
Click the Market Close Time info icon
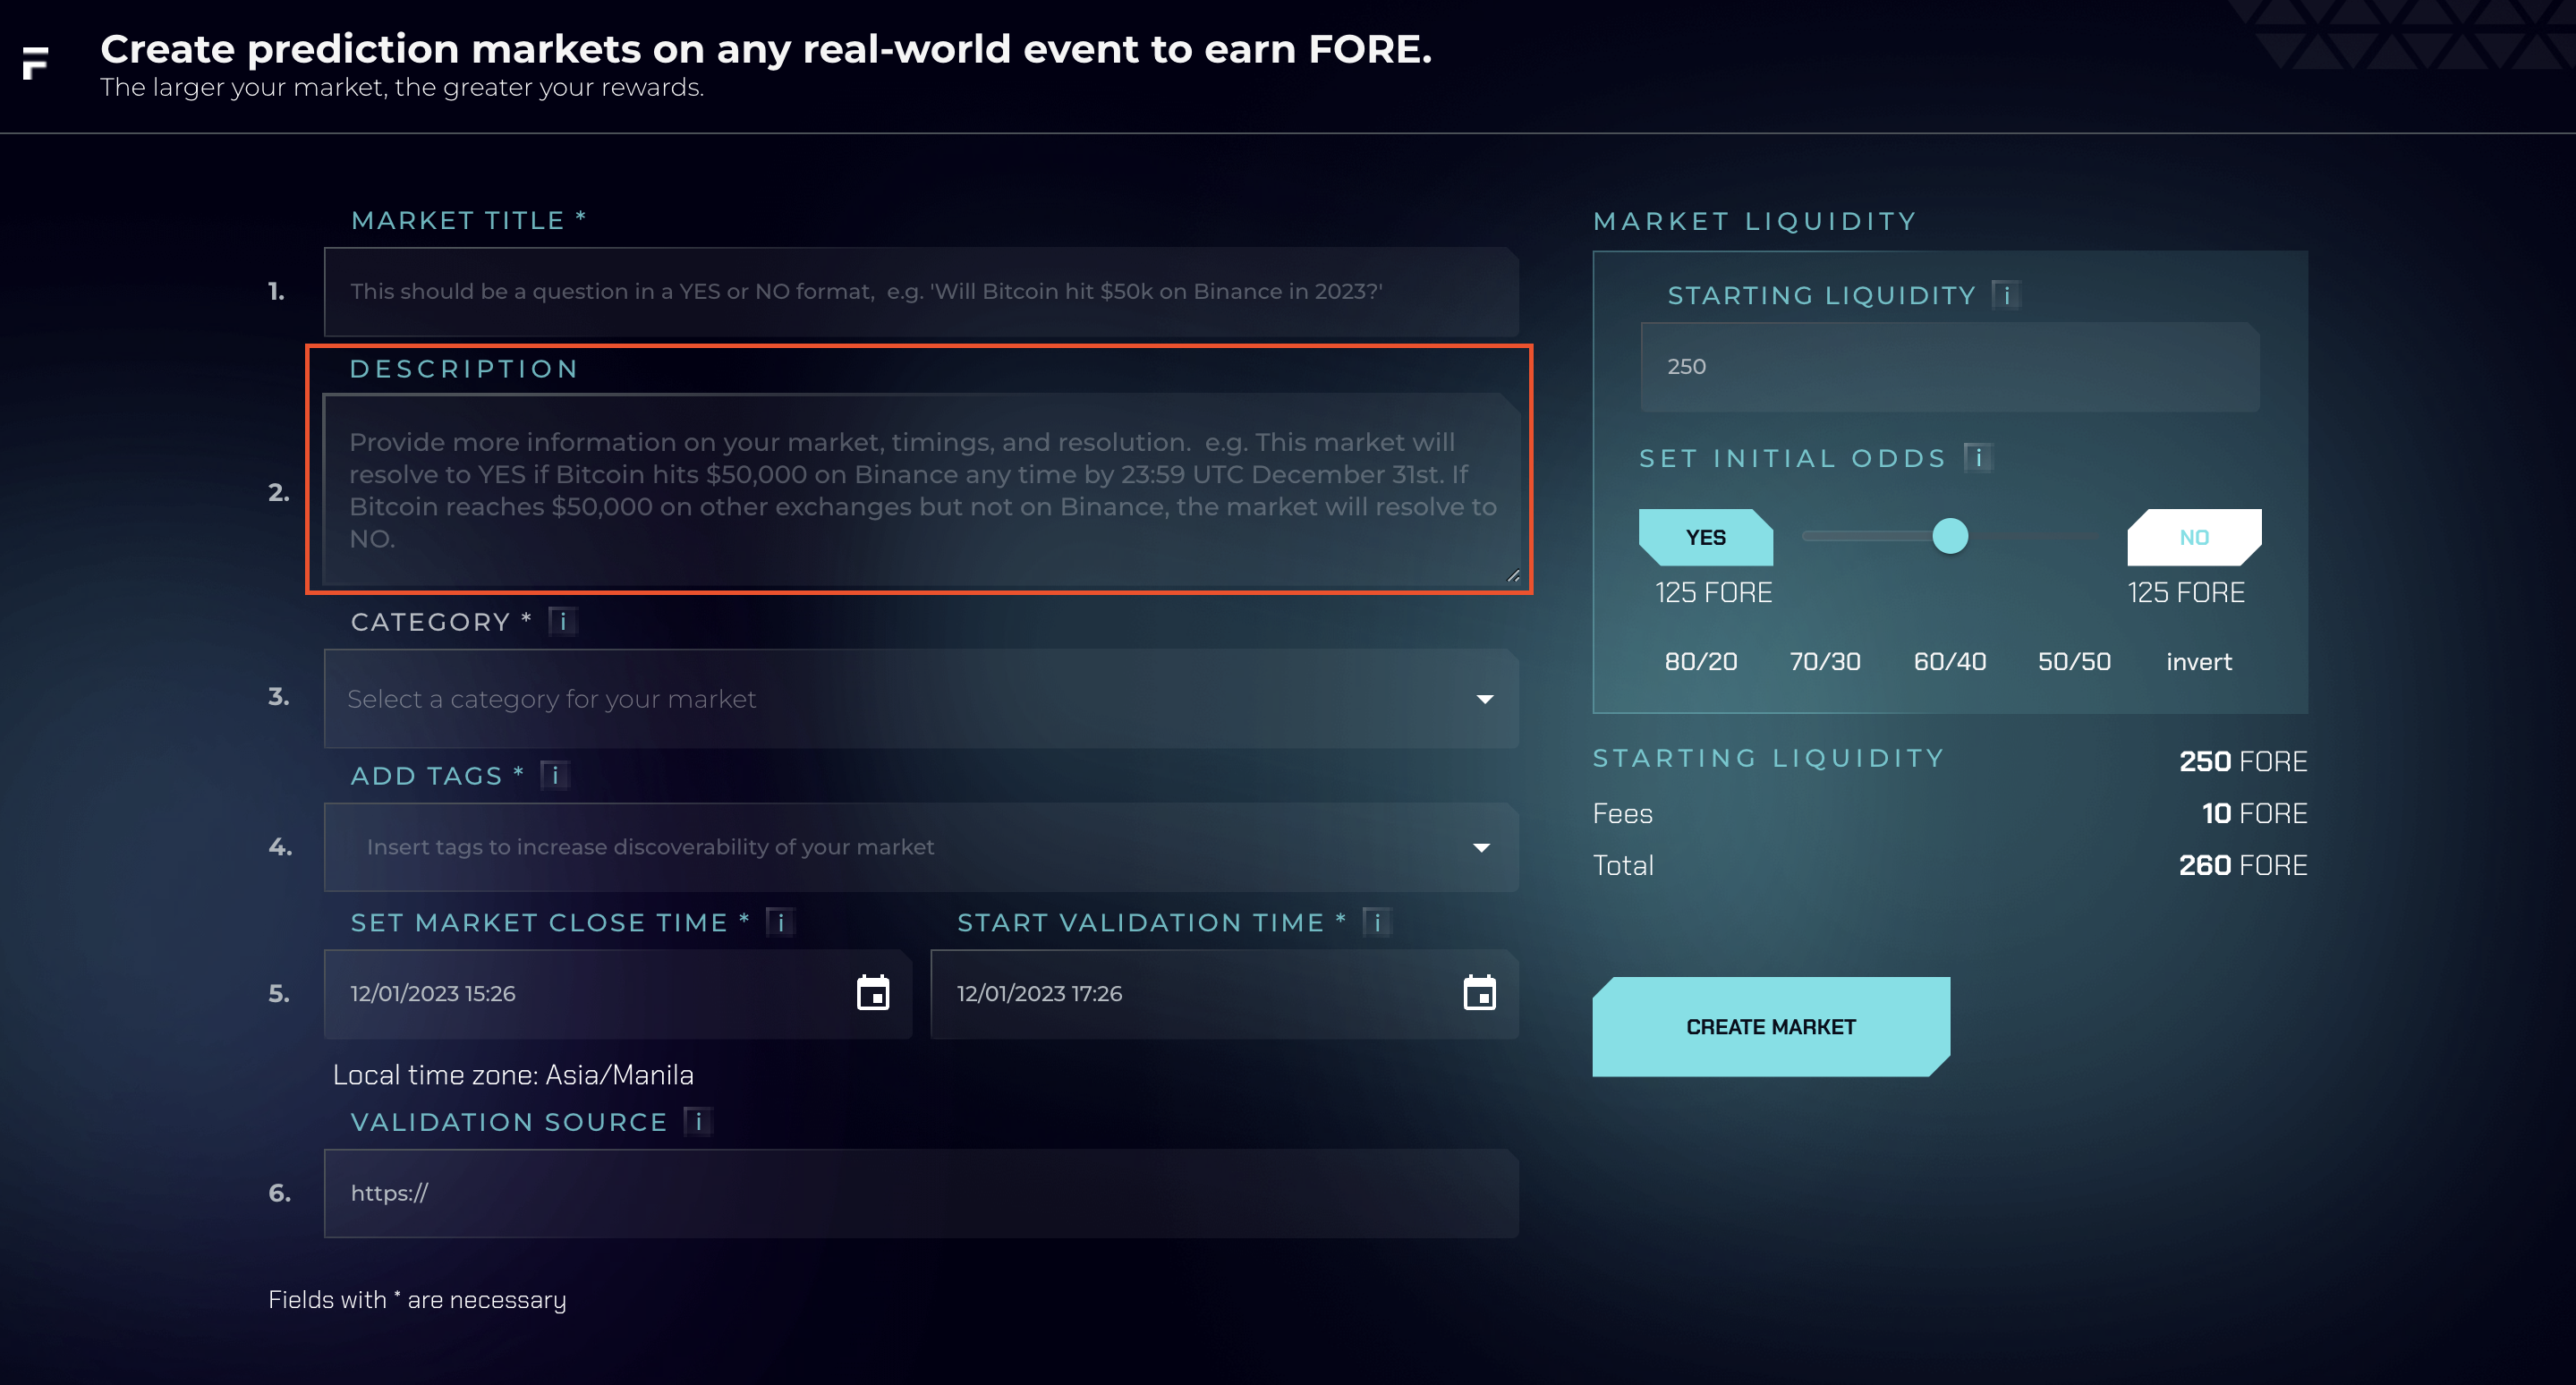pyautogui.click(x=780, y=922)
